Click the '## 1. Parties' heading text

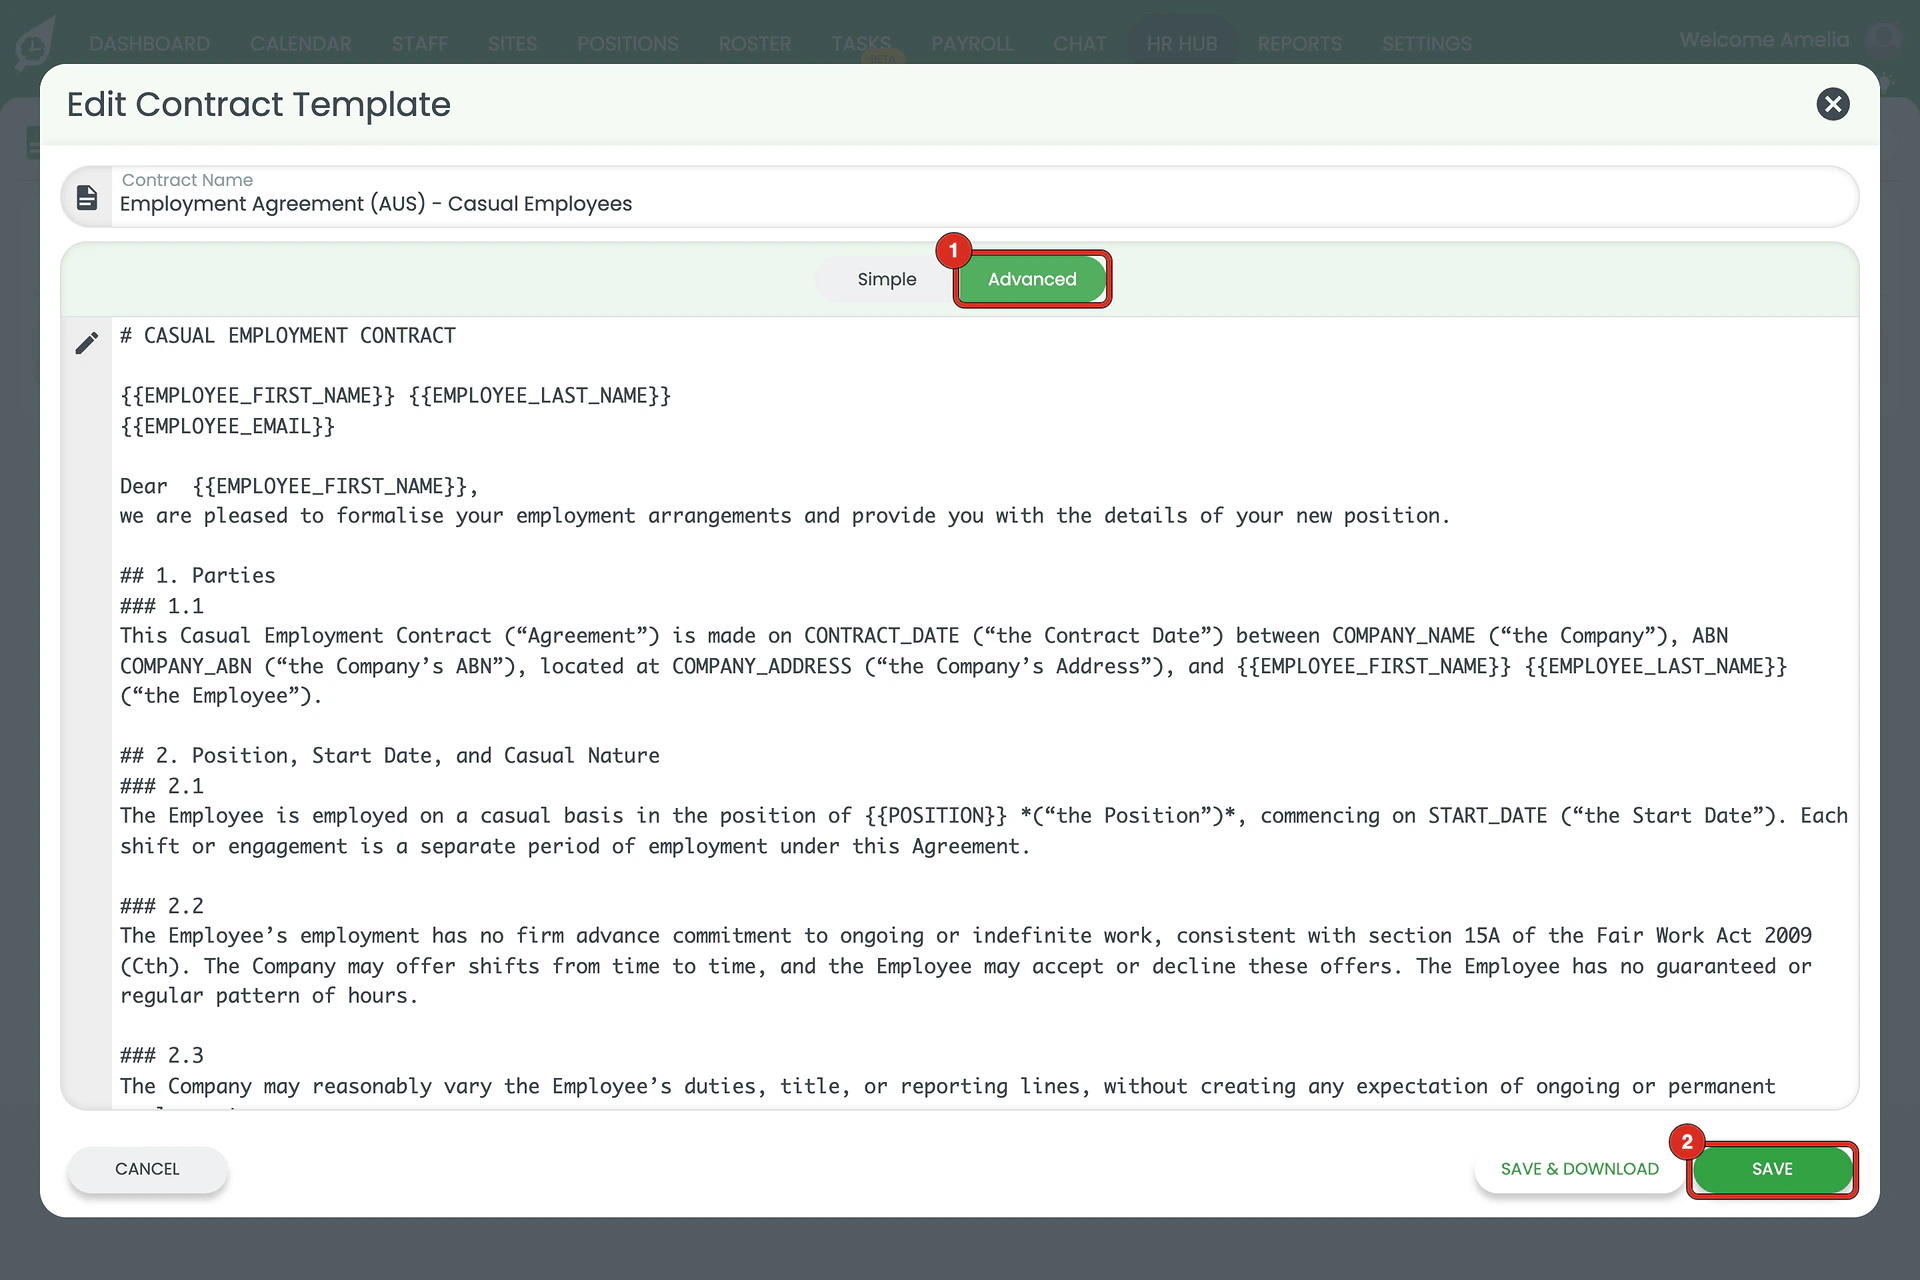[197, 576]
